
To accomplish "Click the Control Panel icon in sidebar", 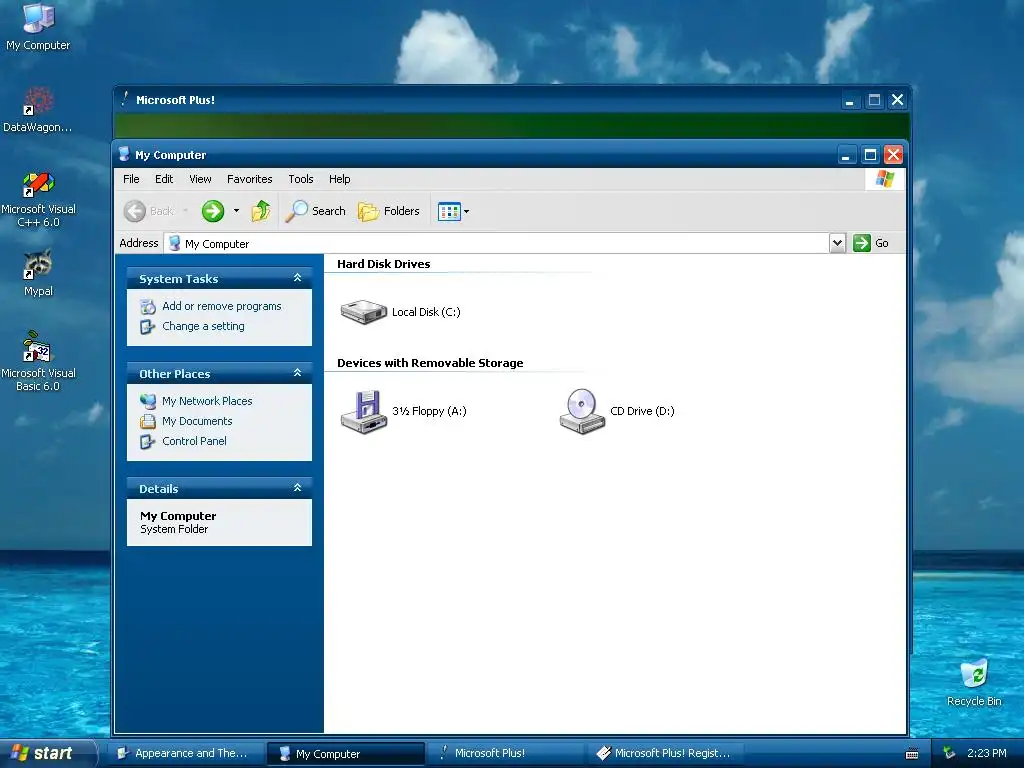I will [x=148, y=441].
